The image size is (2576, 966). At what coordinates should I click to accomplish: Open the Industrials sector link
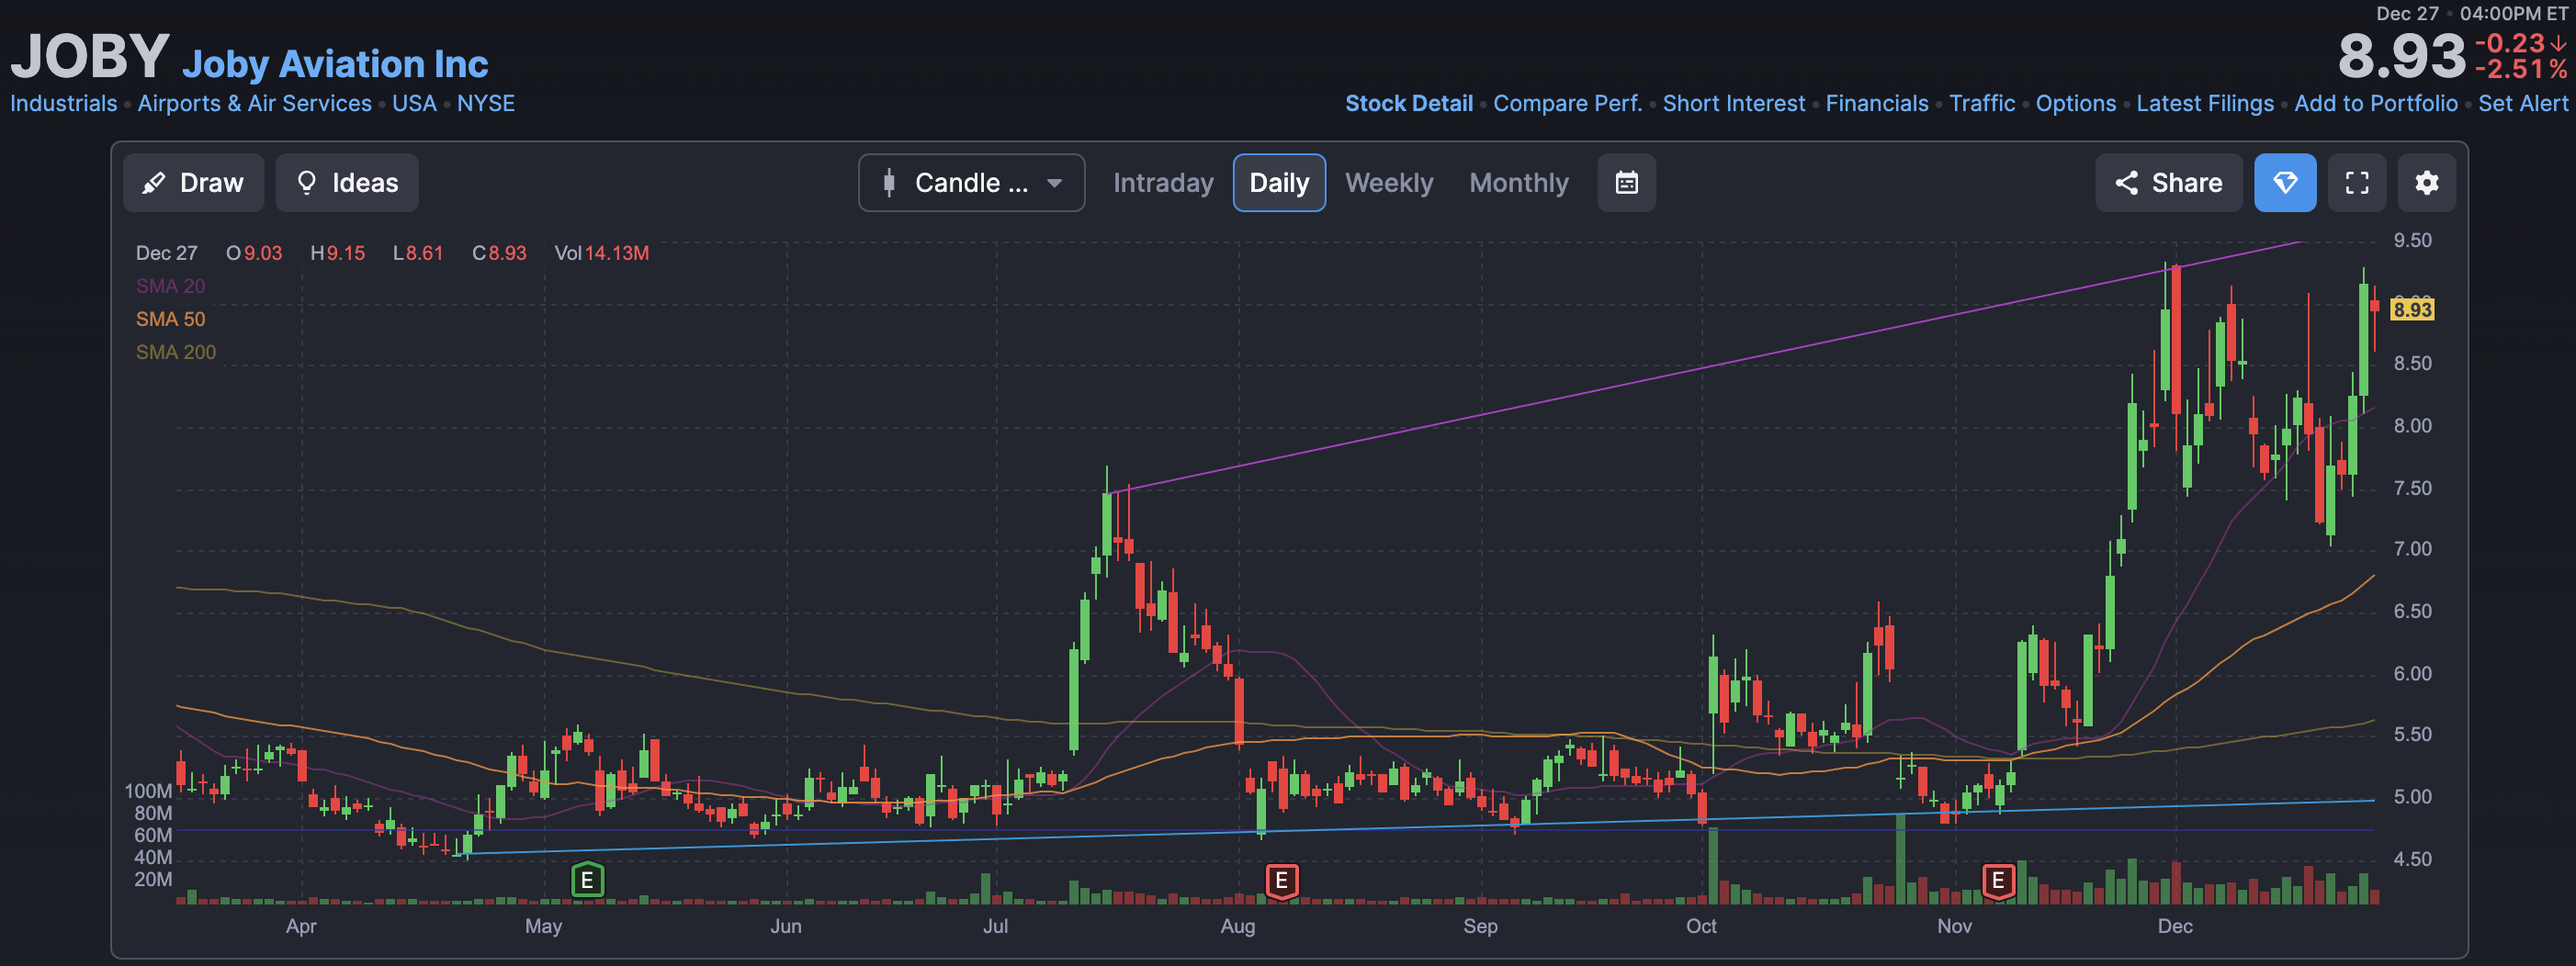pyautogui.click(x=63, y=104)
